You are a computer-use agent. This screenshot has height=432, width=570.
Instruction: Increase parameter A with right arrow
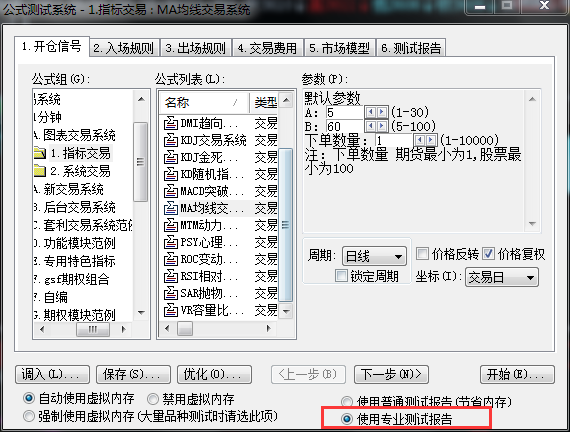tap(381, 112)
